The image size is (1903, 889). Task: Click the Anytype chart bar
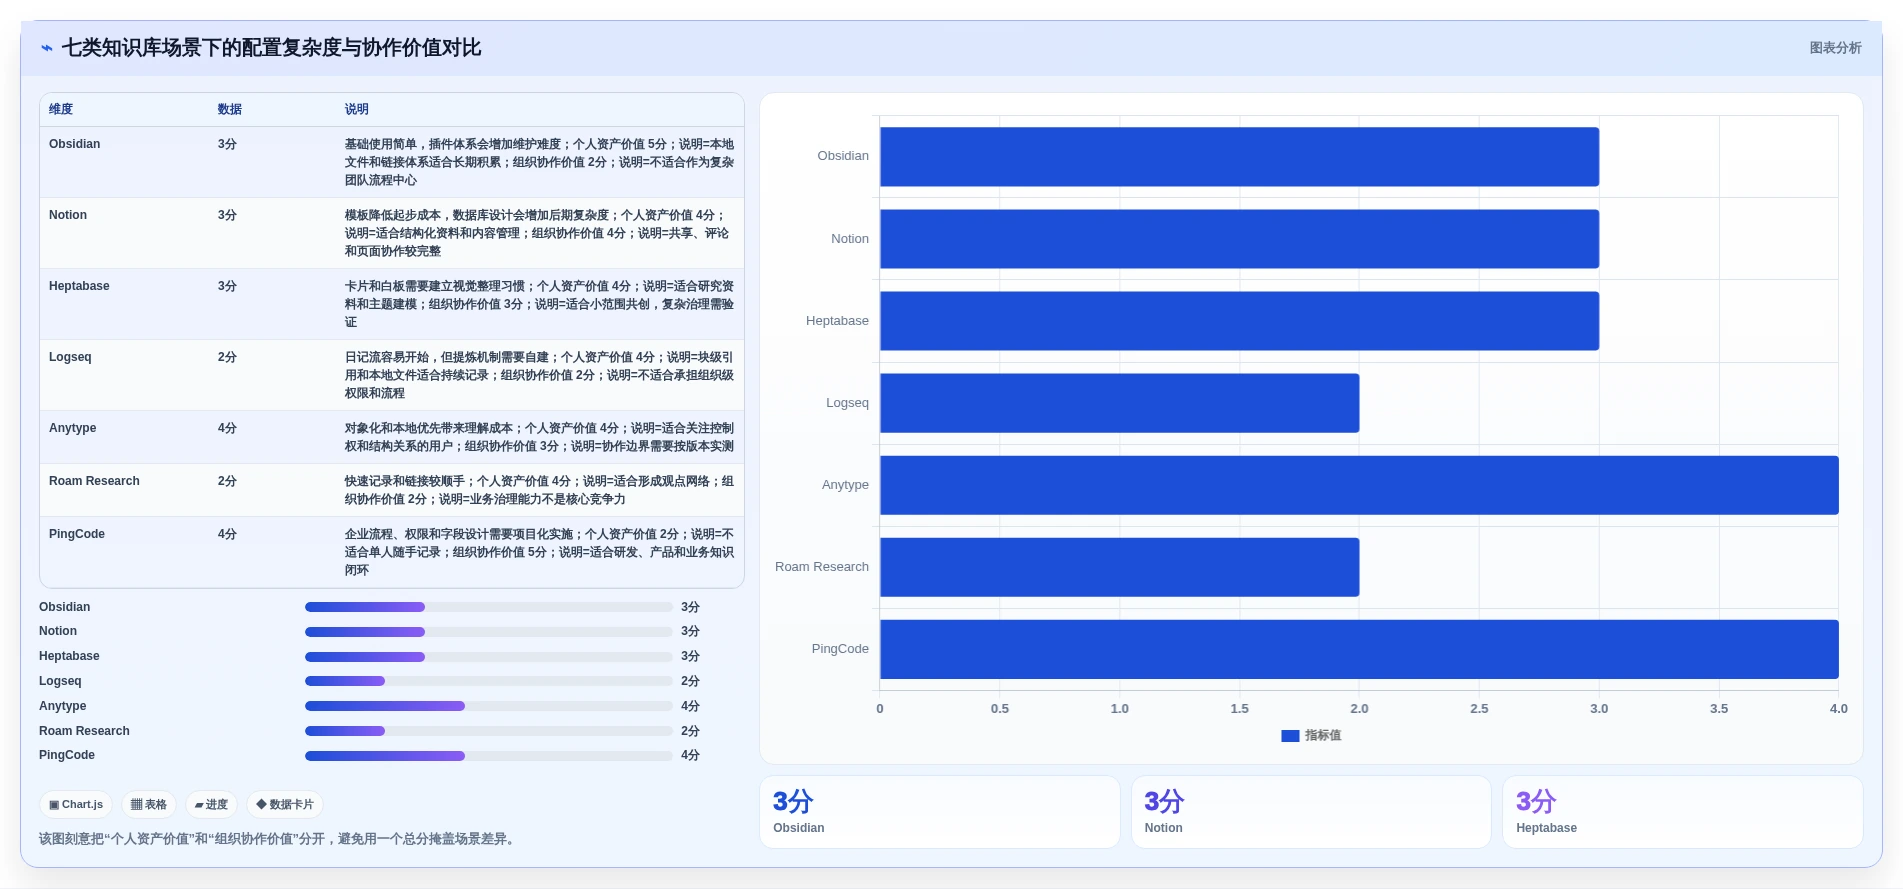[x=1359, y=485]
